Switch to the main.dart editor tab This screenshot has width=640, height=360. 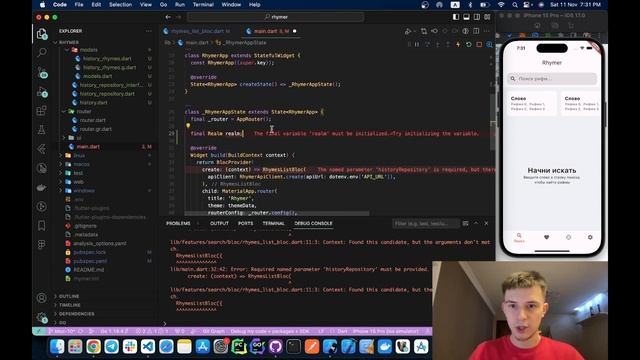pyautogui.click(x=271, y=31)
